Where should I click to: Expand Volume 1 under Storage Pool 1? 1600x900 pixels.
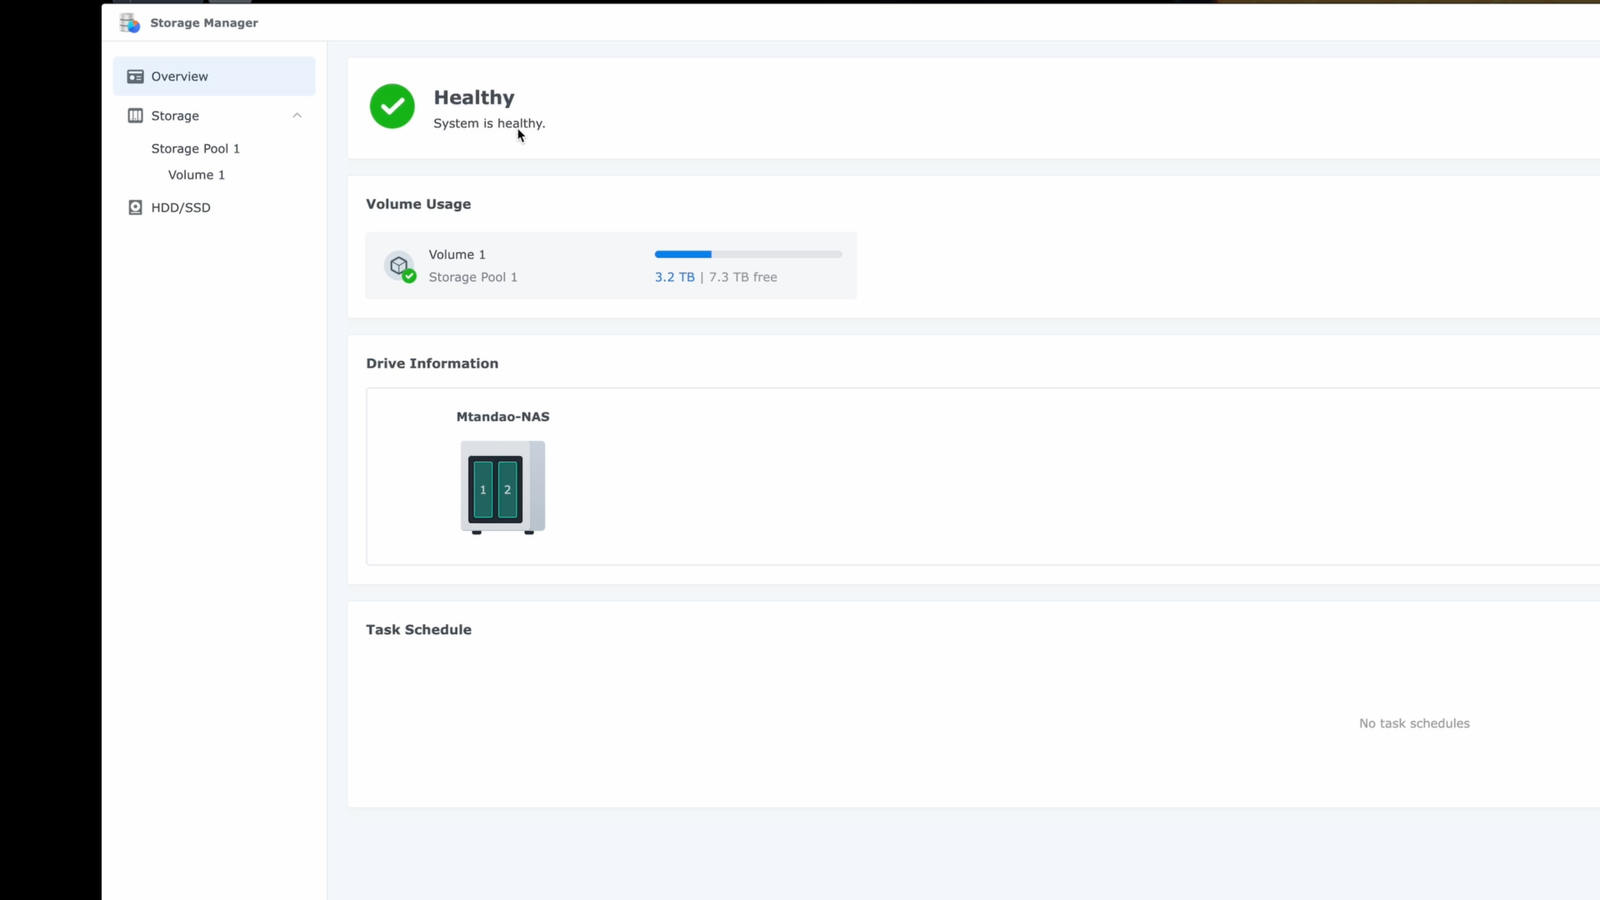pos(196,174)
